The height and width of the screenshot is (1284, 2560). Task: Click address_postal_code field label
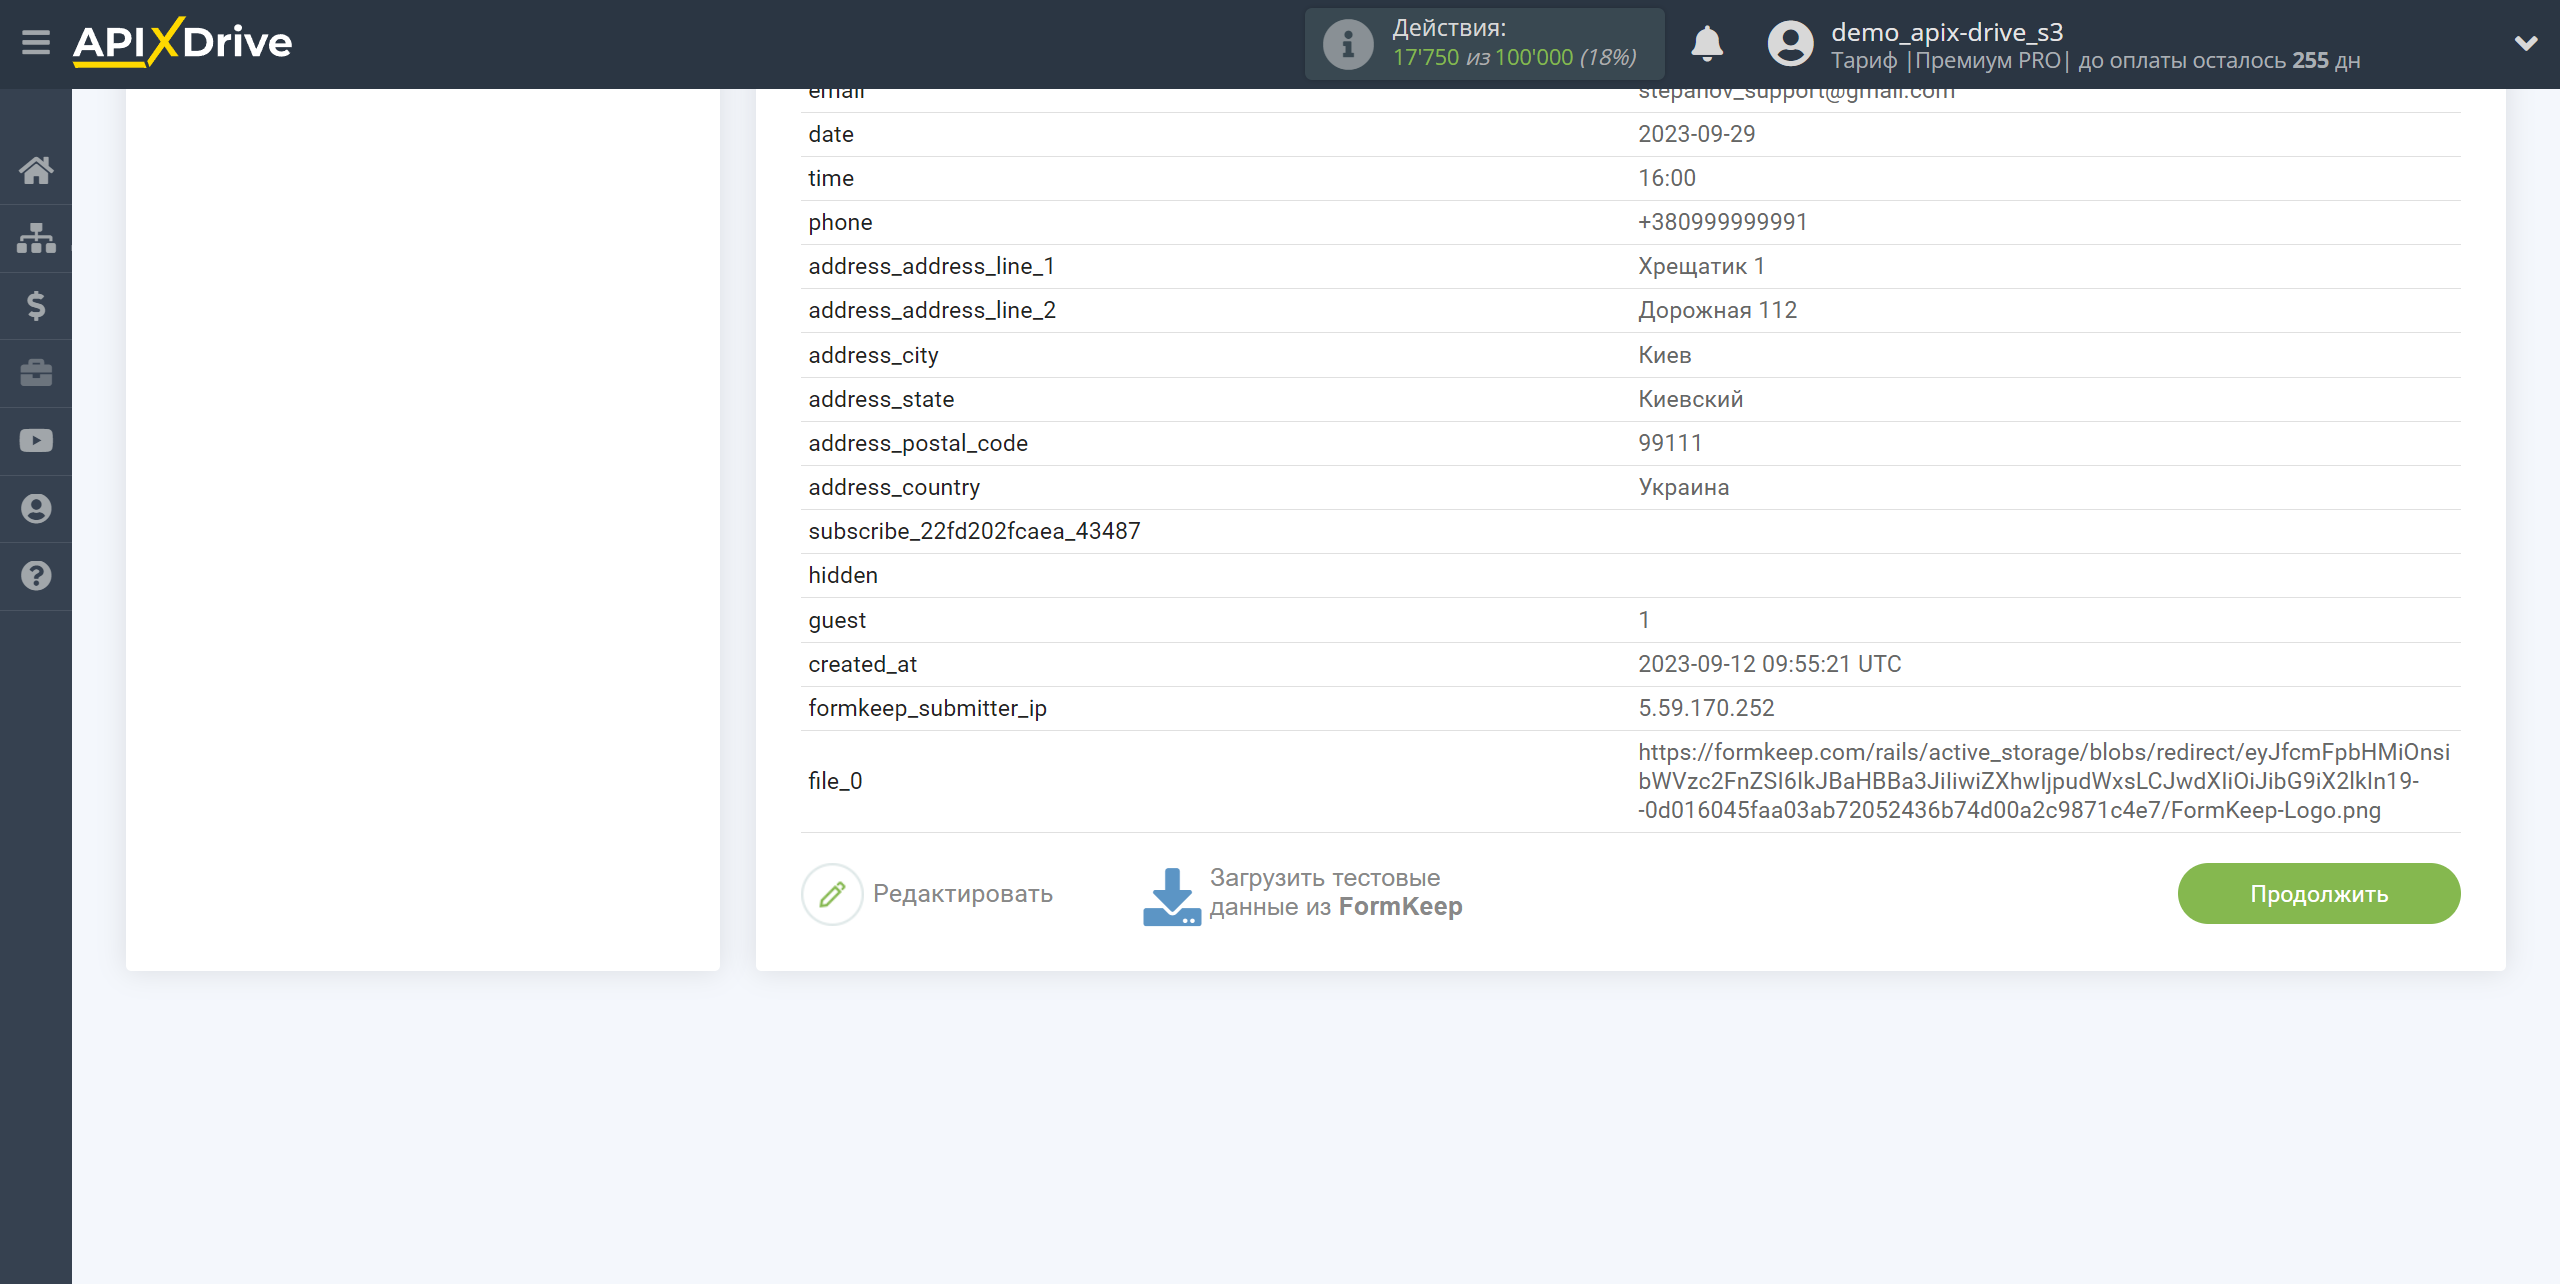(x=918, y=443)
